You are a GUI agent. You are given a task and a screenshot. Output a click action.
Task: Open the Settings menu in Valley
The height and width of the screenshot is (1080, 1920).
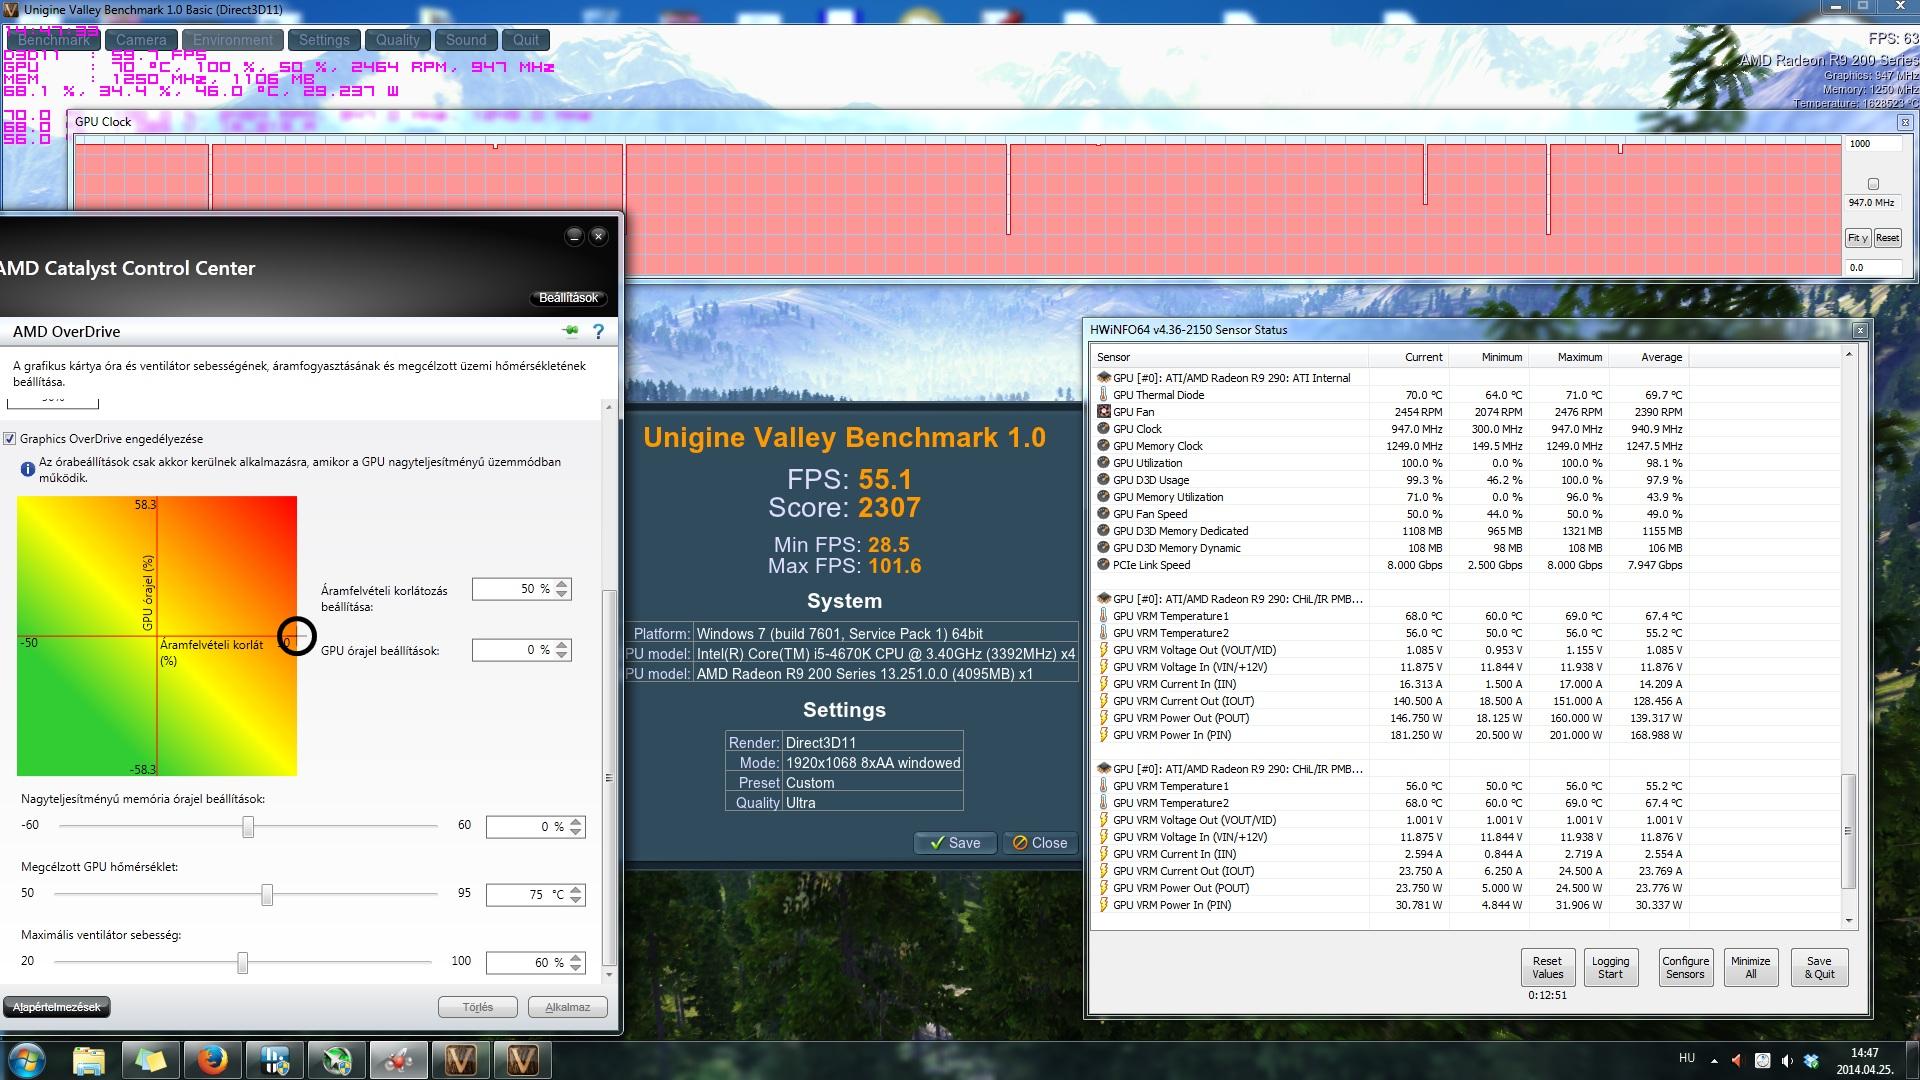(x=324, y=40)
